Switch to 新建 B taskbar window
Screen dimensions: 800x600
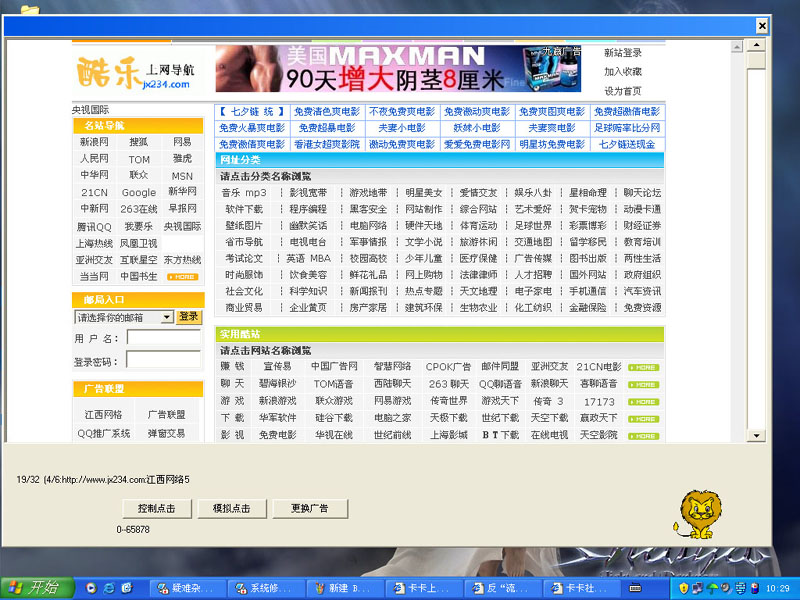[345, 588]
